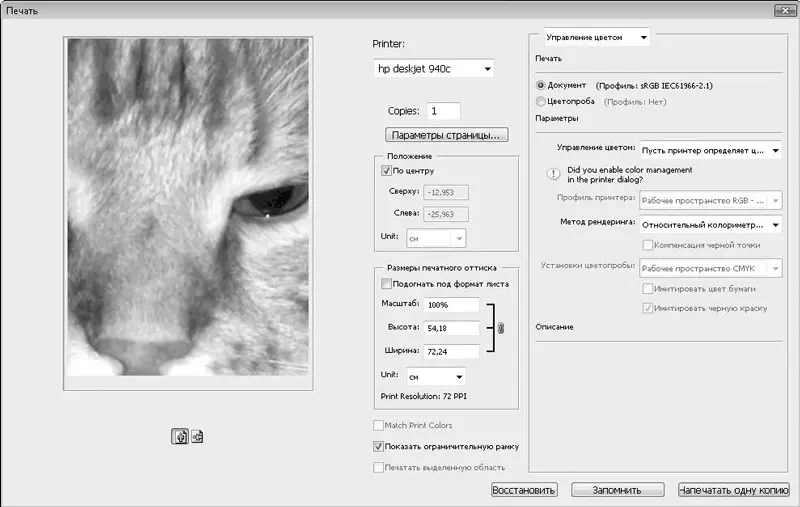This screenshot has height=507, width=800.
Task: Select portrait page orientation icon
Action: pos(182,436)
